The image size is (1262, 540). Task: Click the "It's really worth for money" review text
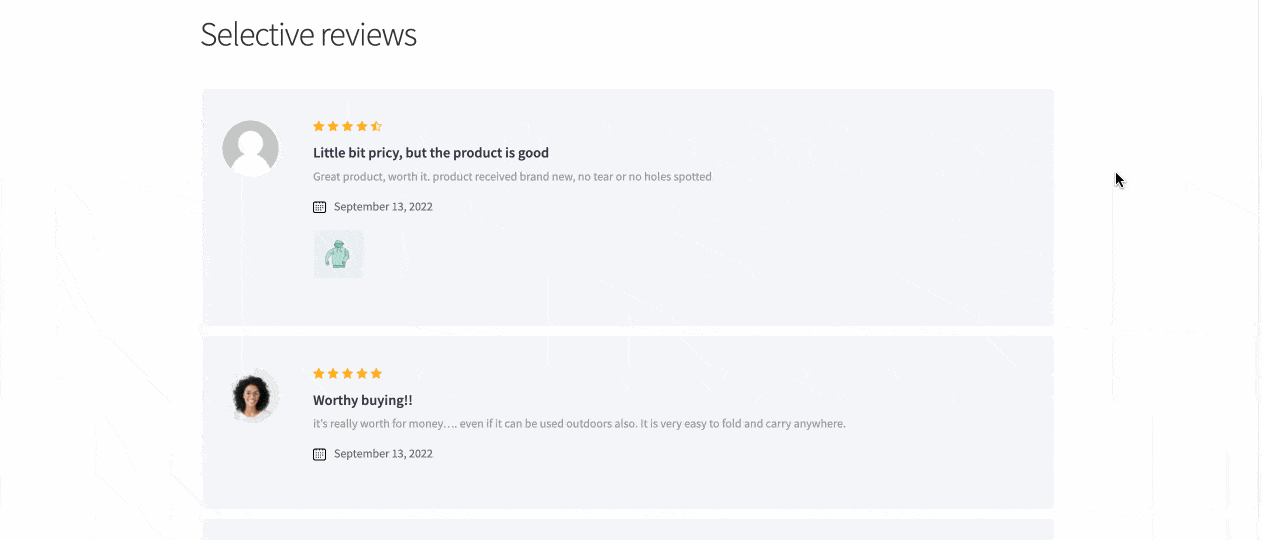coord(579,424)
